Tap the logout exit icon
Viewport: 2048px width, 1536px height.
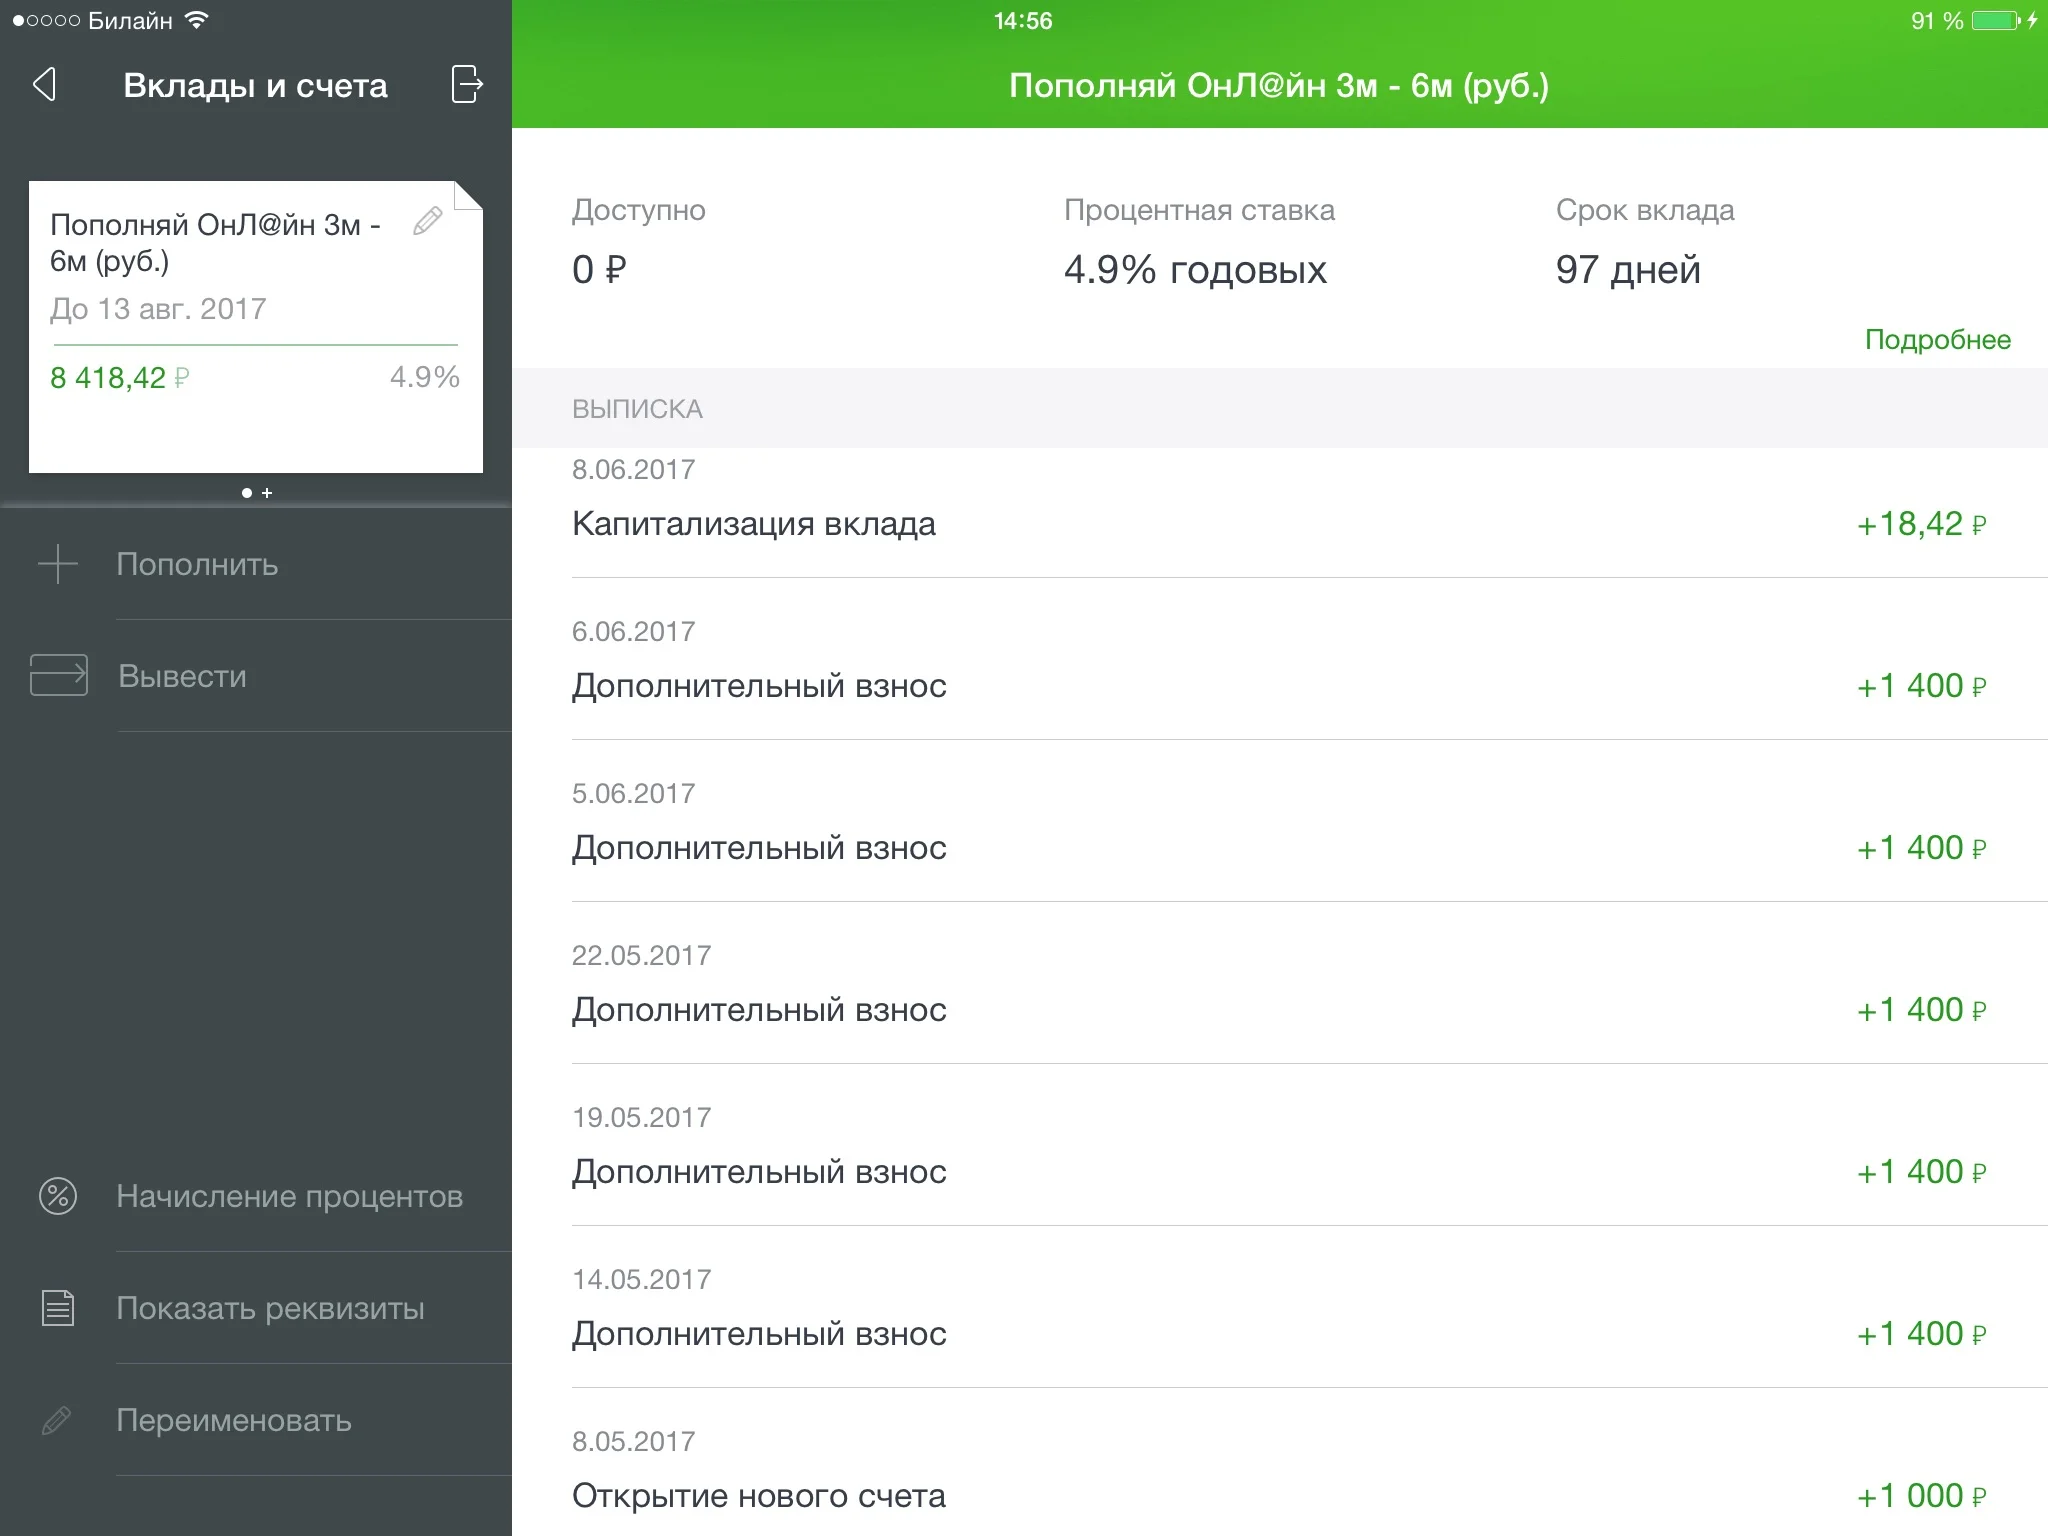pos(466,85)
